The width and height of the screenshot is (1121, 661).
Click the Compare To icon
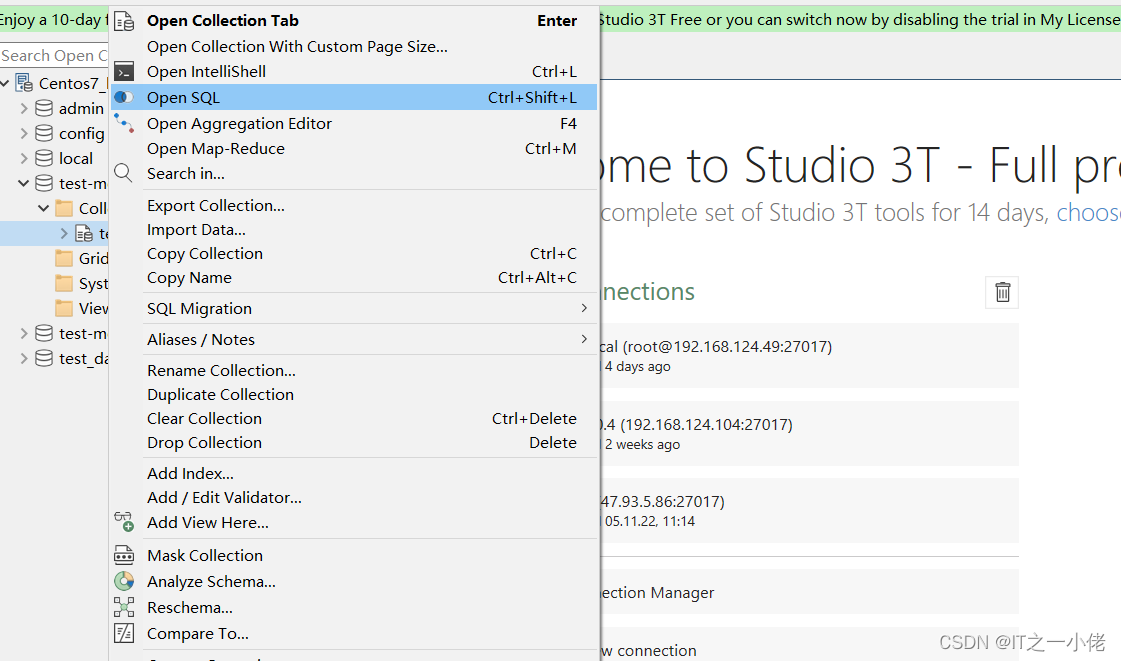124,633
